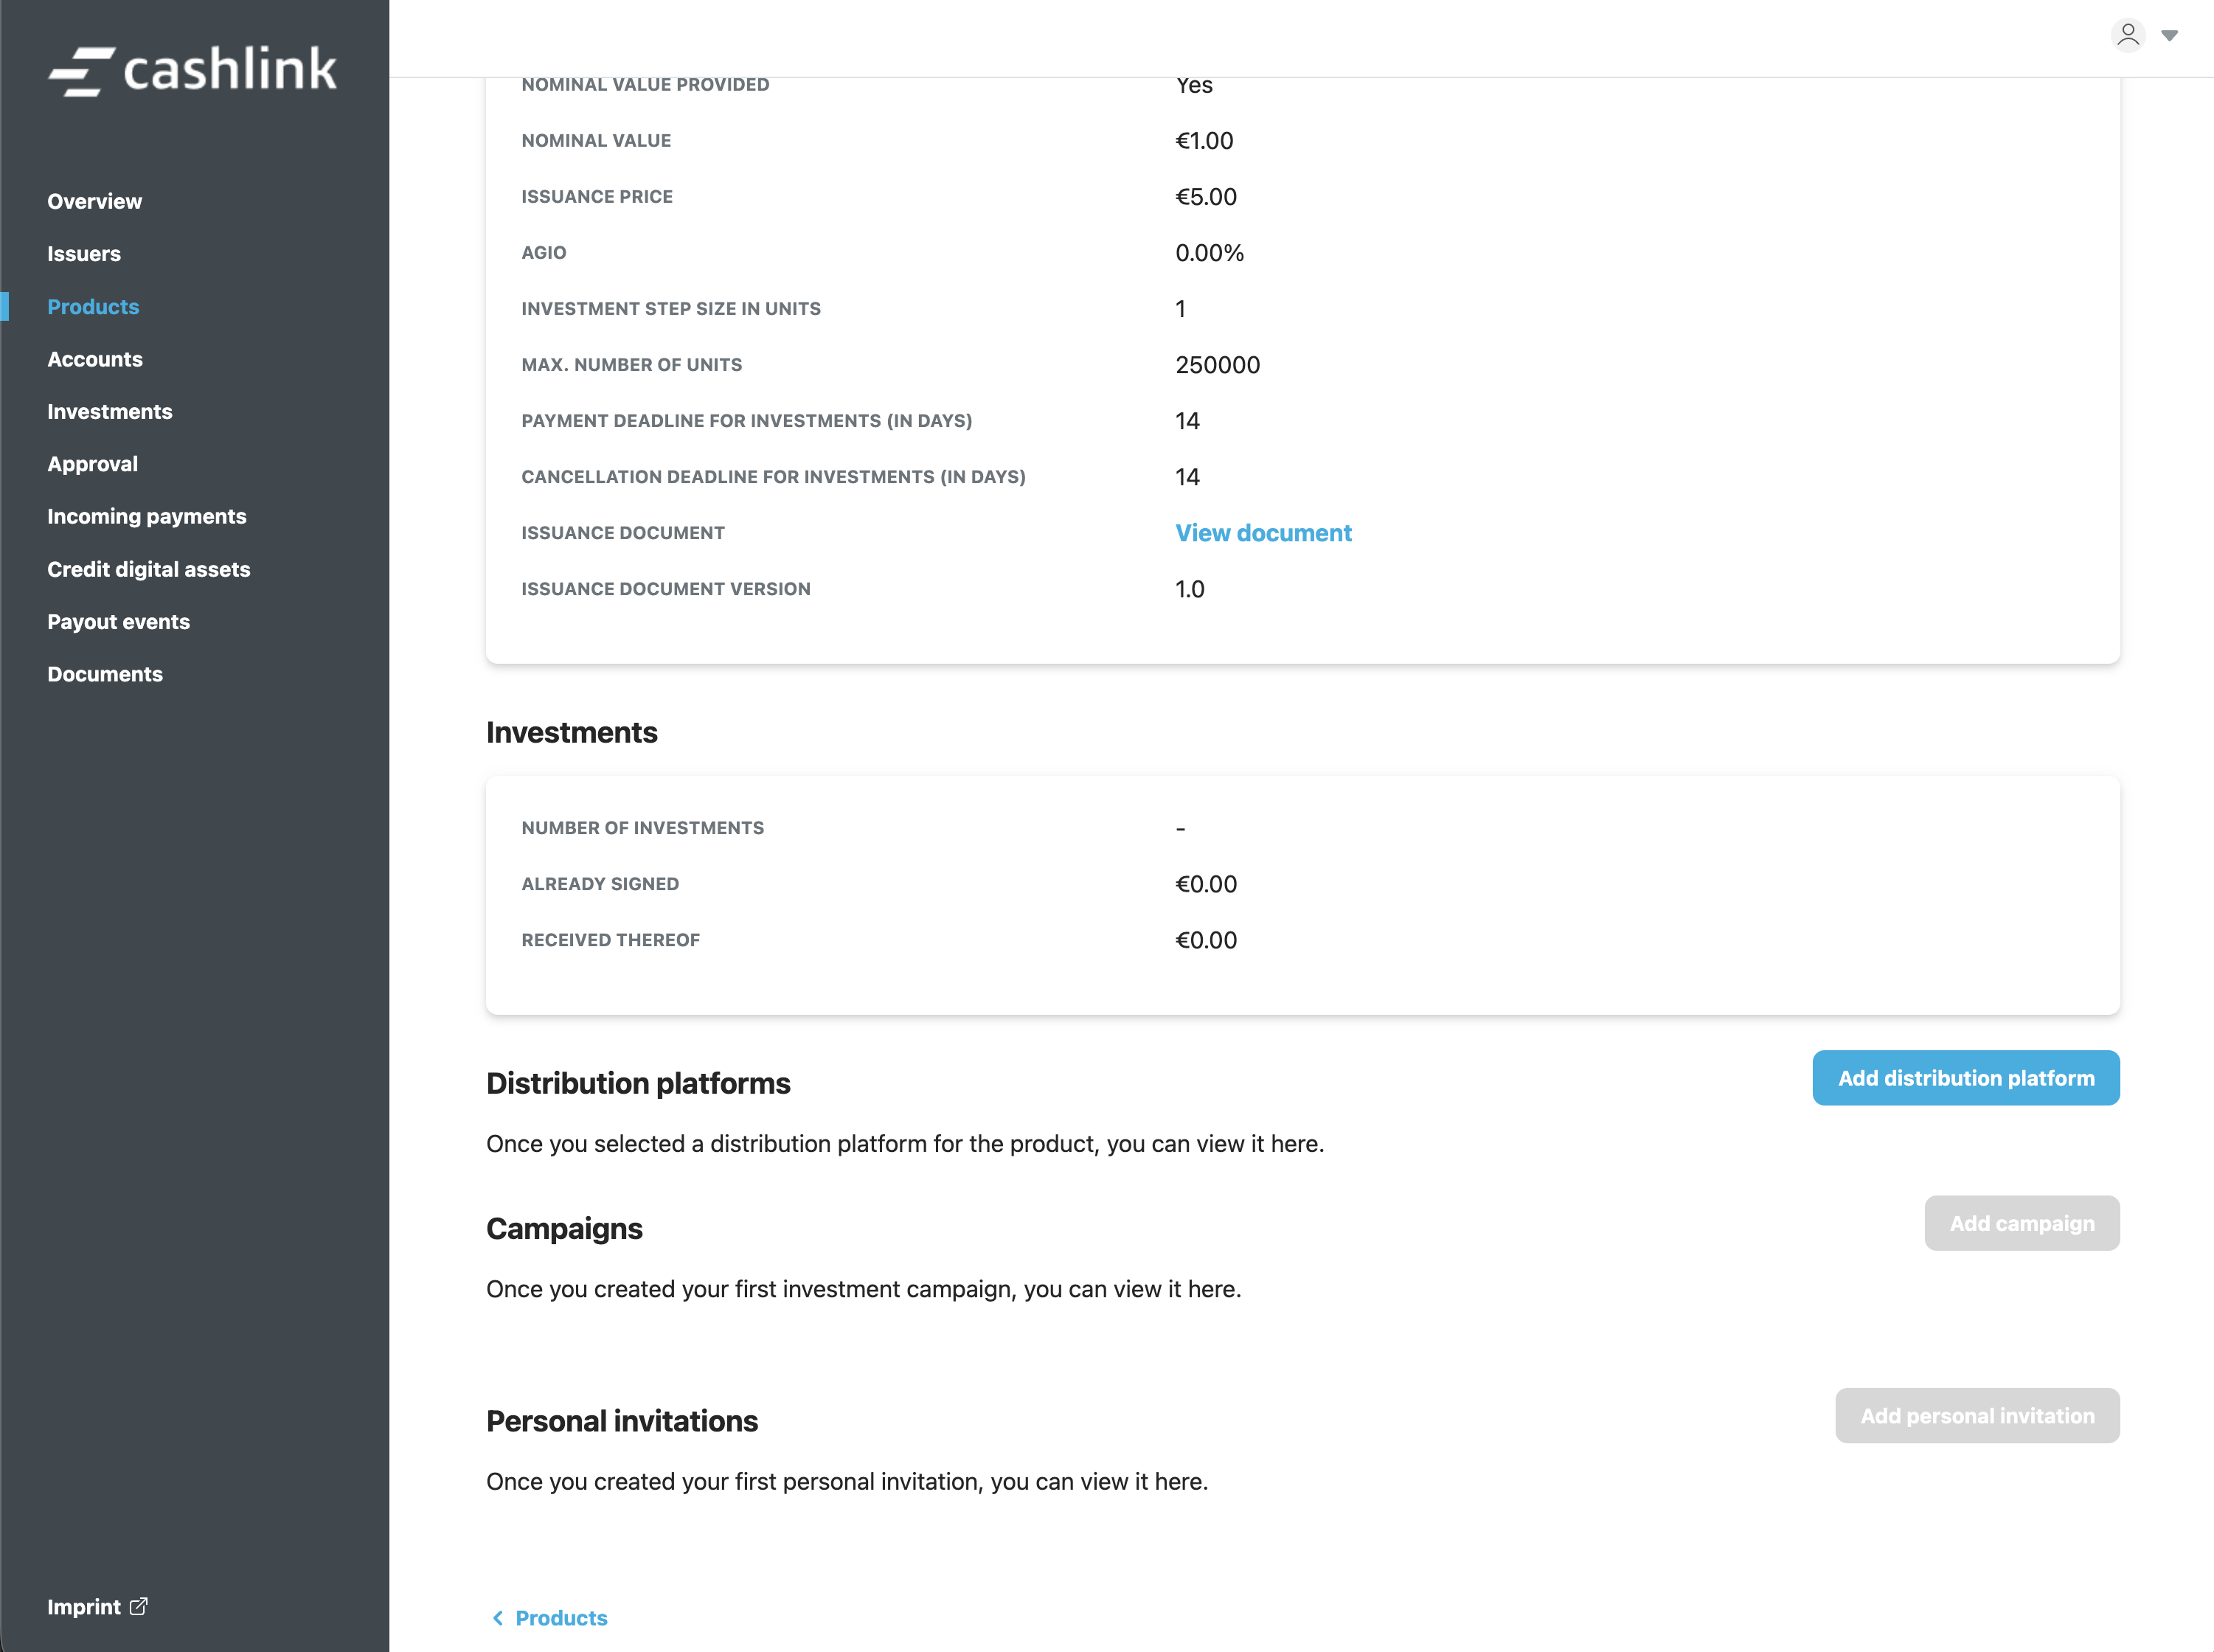The image size is (2214, 1652).
Task: Click the Imprint external link icon
Action: pos(139,1606)
